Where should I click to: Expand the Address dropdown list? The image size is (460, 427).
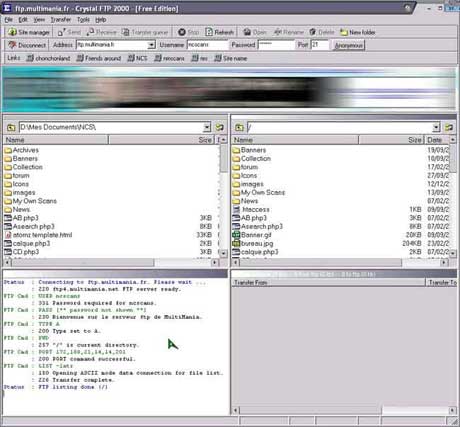[151, 45]
